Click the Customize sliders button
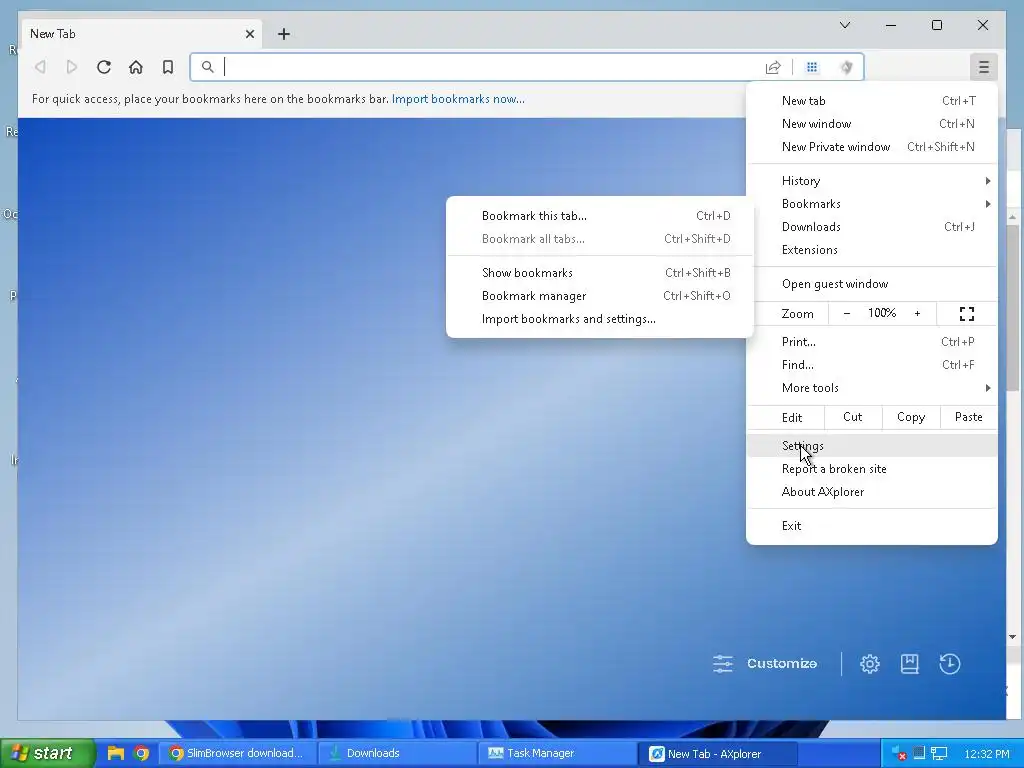This screenshot has height=768, width=1024. tap(765, 664)
